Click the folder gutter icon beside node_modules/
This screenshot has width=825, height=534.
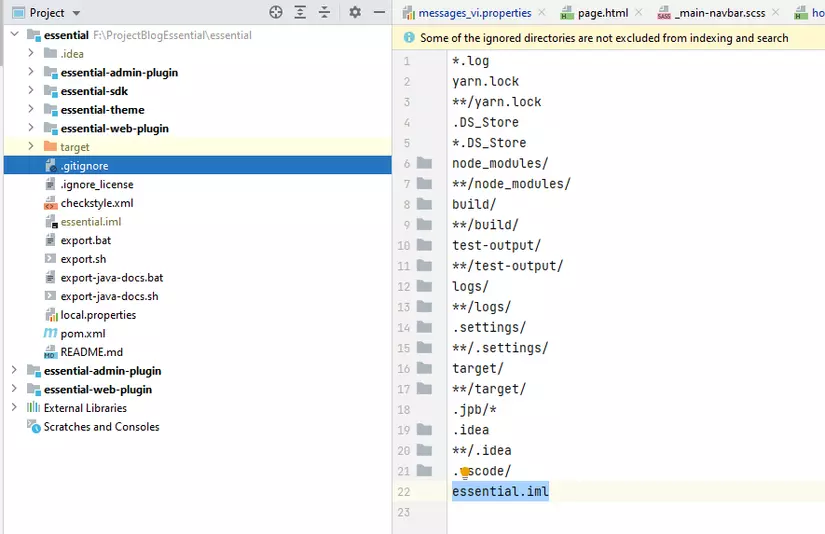(425, 163)
